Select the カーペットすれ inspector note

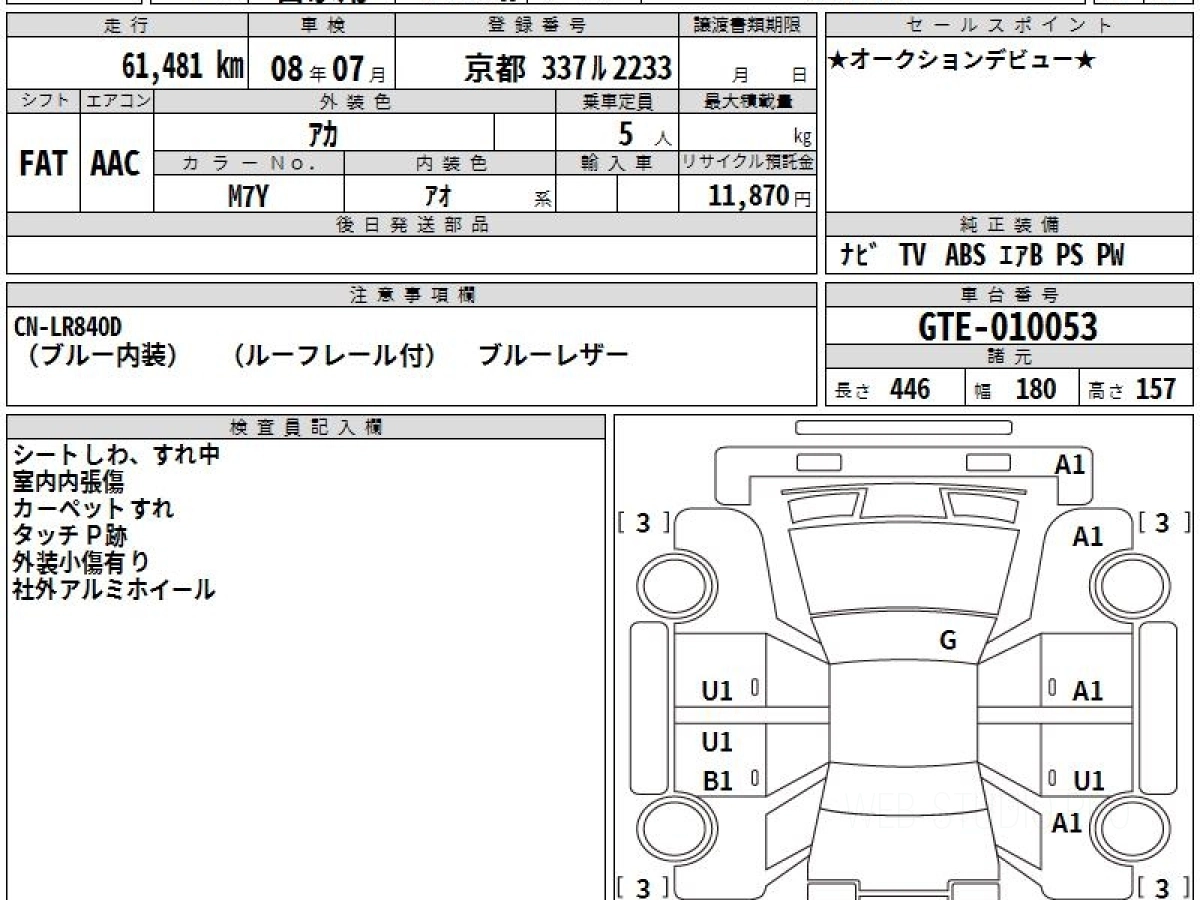[93, 508]
